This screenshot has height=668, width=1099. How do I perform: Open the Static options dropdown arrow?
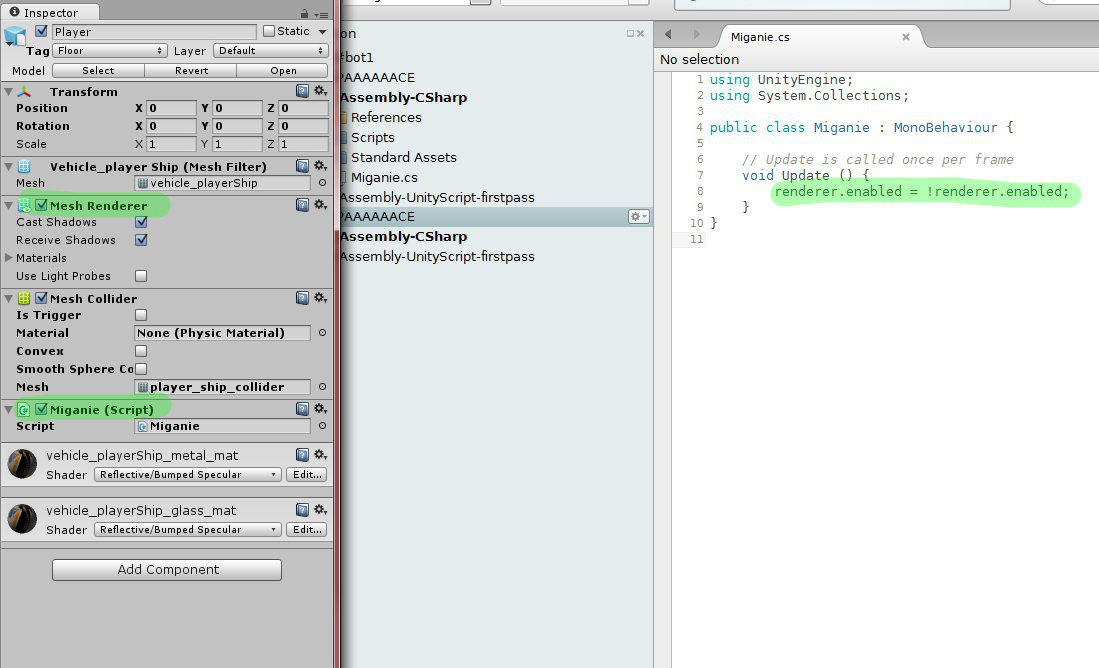pos(322,32)
